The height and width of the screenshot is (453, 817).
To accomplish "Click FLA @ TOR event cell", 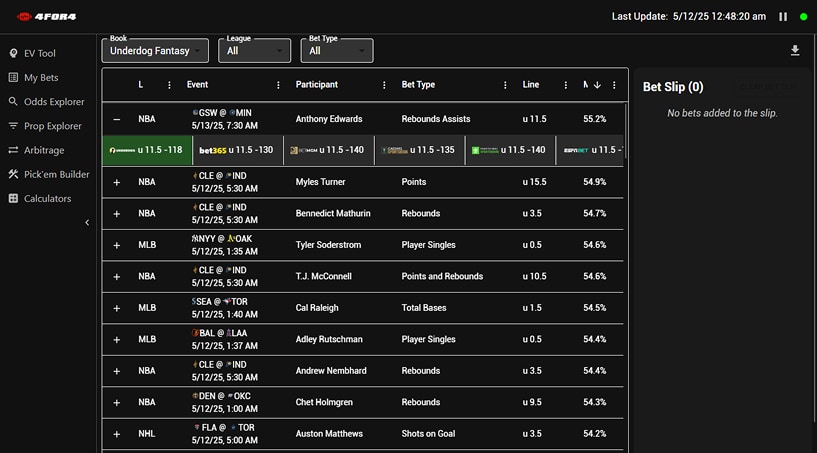I will point(225,434).
